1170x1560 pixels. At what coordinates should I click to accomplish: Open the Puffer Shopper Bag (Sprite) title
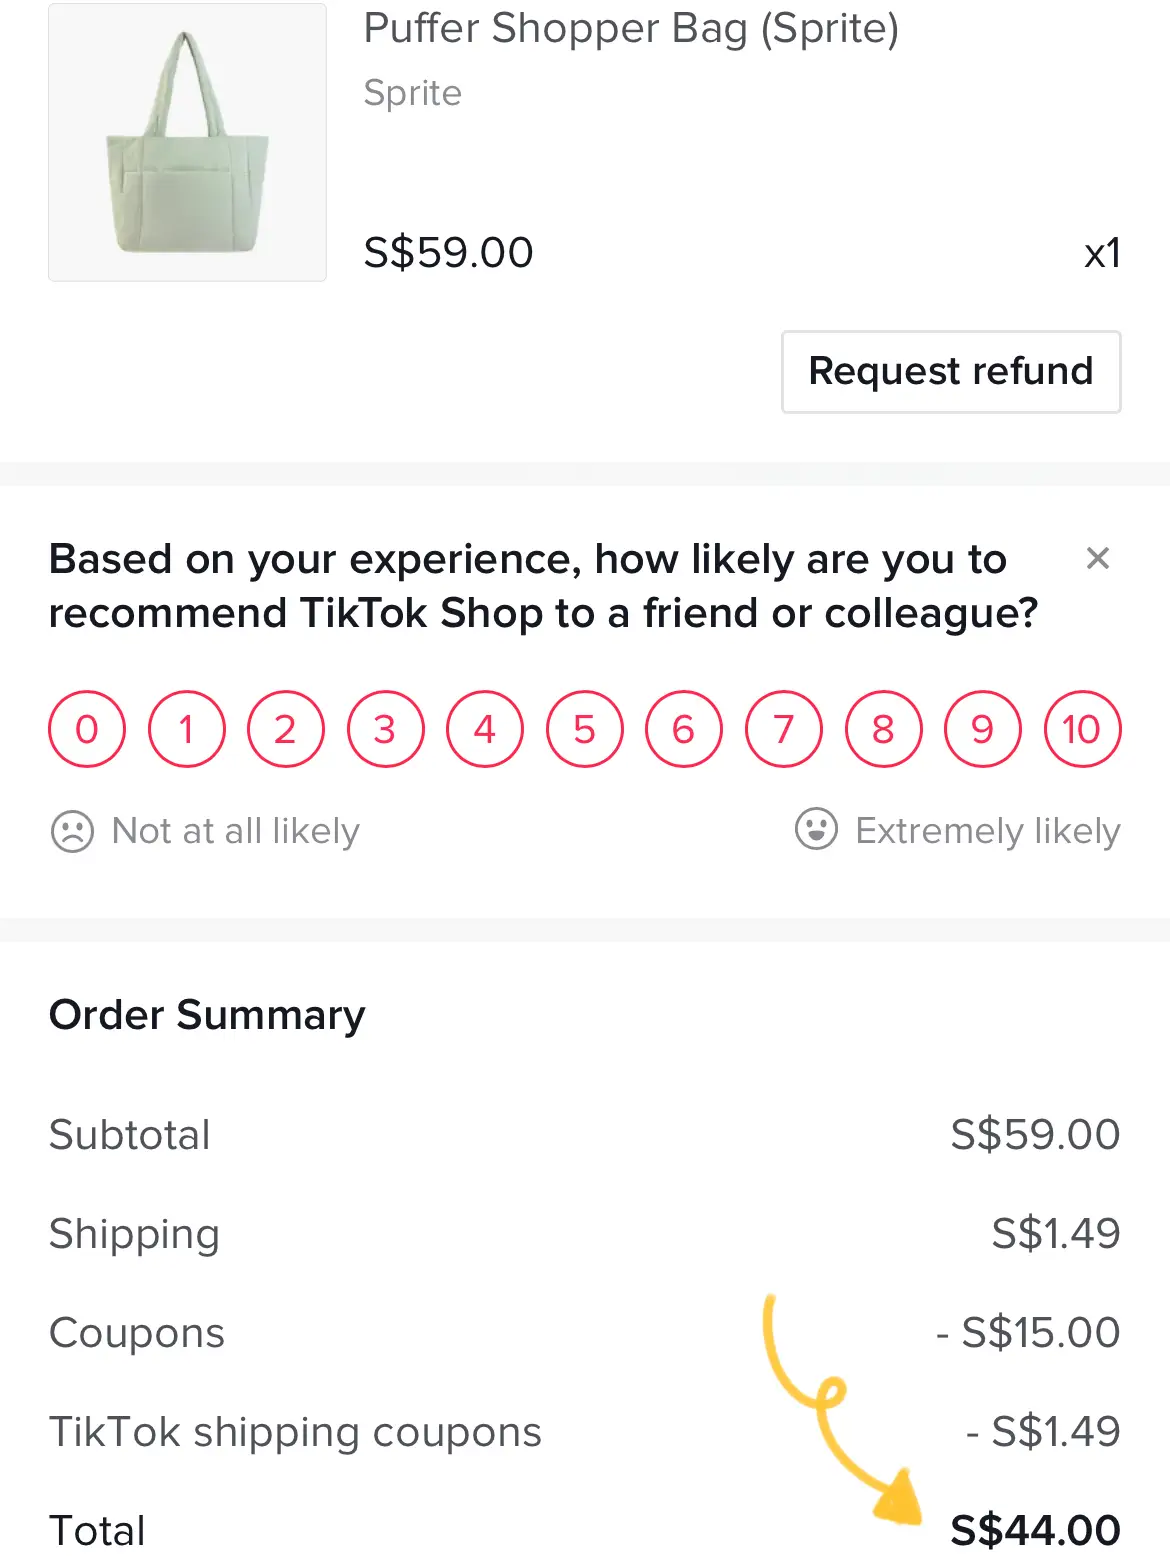631,28
